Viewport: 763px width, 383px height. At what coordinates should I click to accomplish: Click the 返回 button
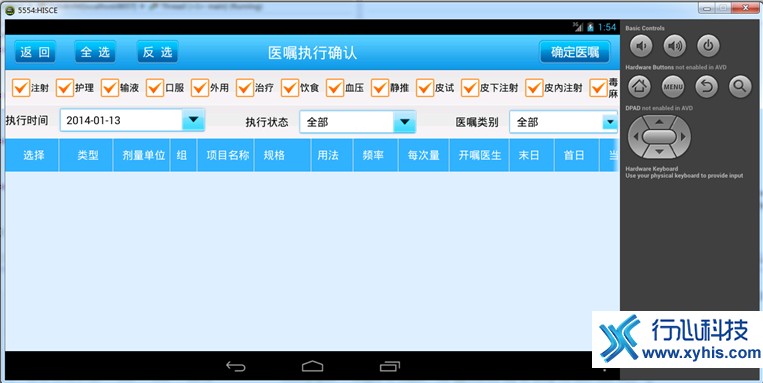(x=35, y=52)
